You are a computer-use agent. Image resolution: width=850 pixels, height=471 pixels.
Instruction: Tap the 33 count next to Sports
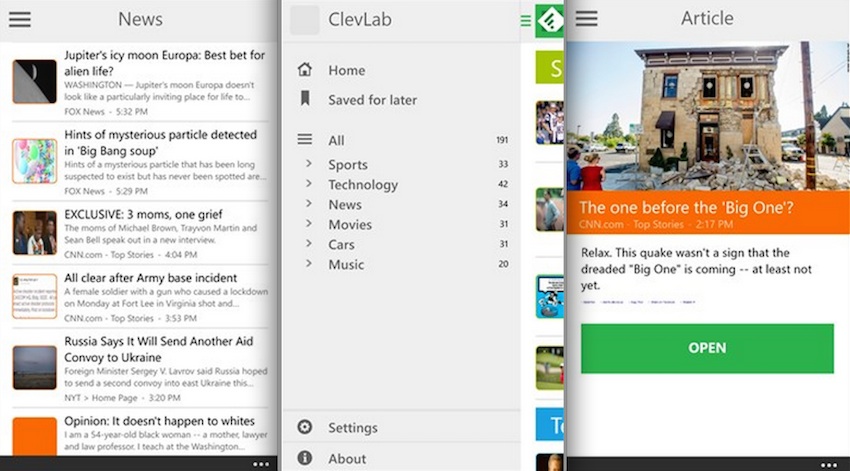click(x=503, y=164)
